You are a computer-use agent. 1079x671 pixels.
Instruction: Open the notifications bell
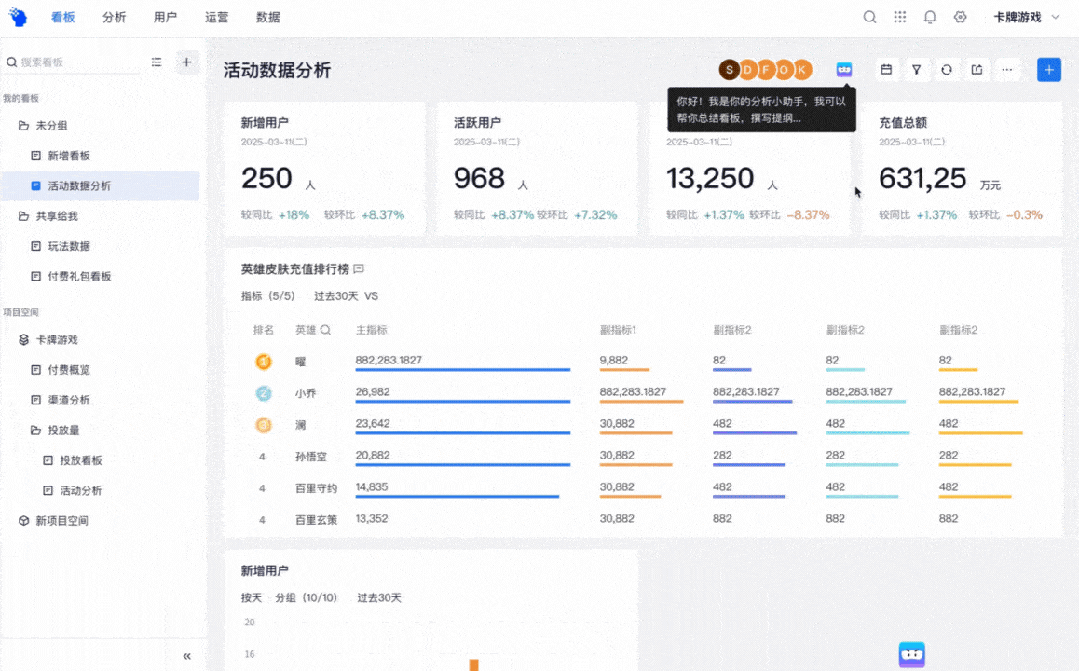930,16
